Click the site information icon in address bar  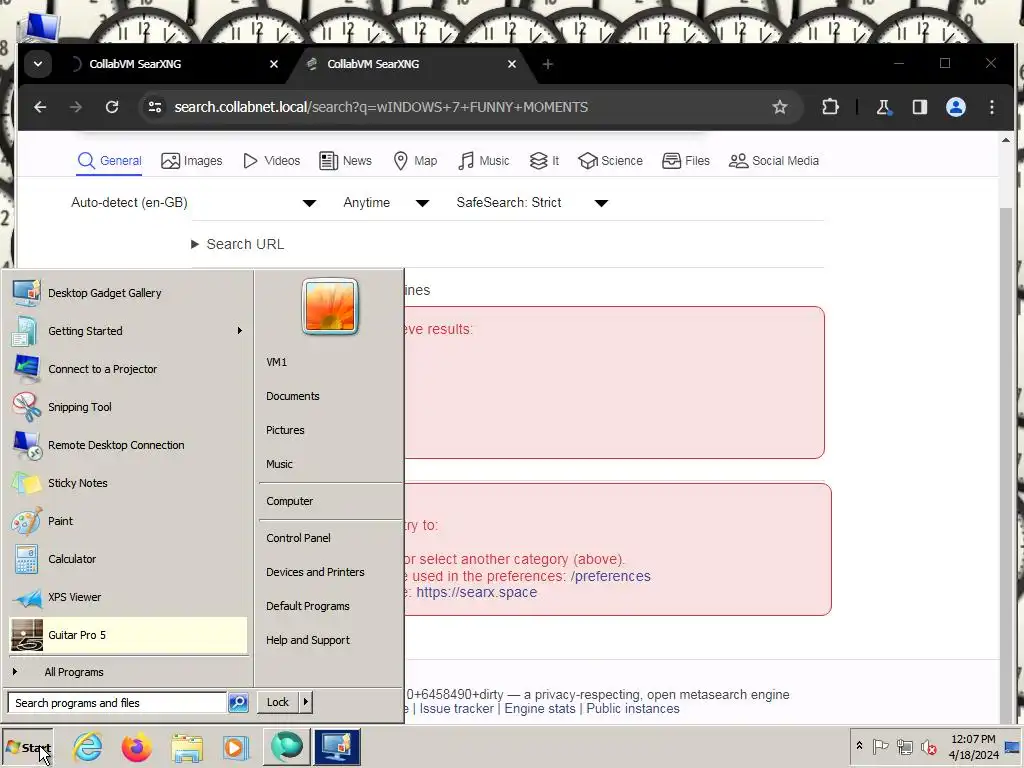[155, 107]
